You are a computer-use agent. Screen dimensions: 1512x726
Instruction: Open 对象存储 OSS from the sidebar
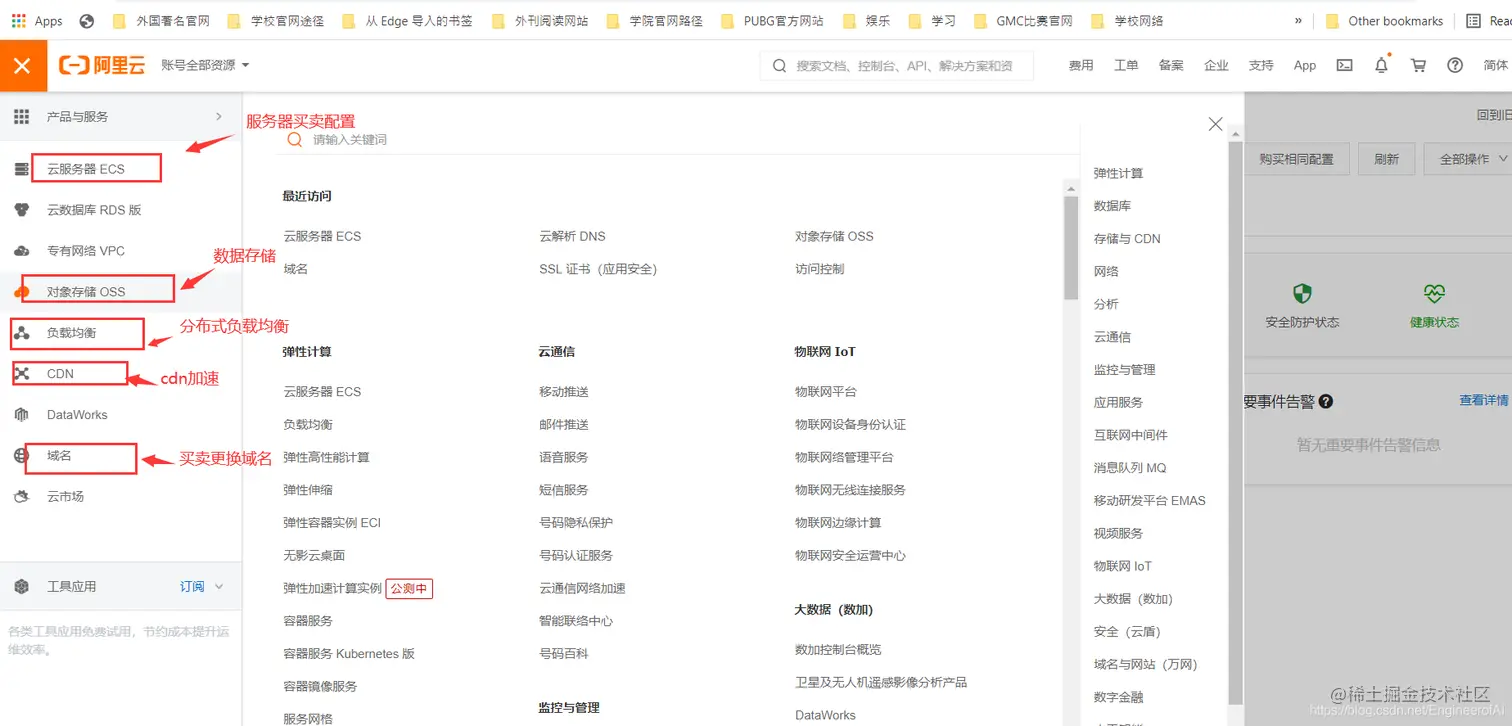point(22,291)
